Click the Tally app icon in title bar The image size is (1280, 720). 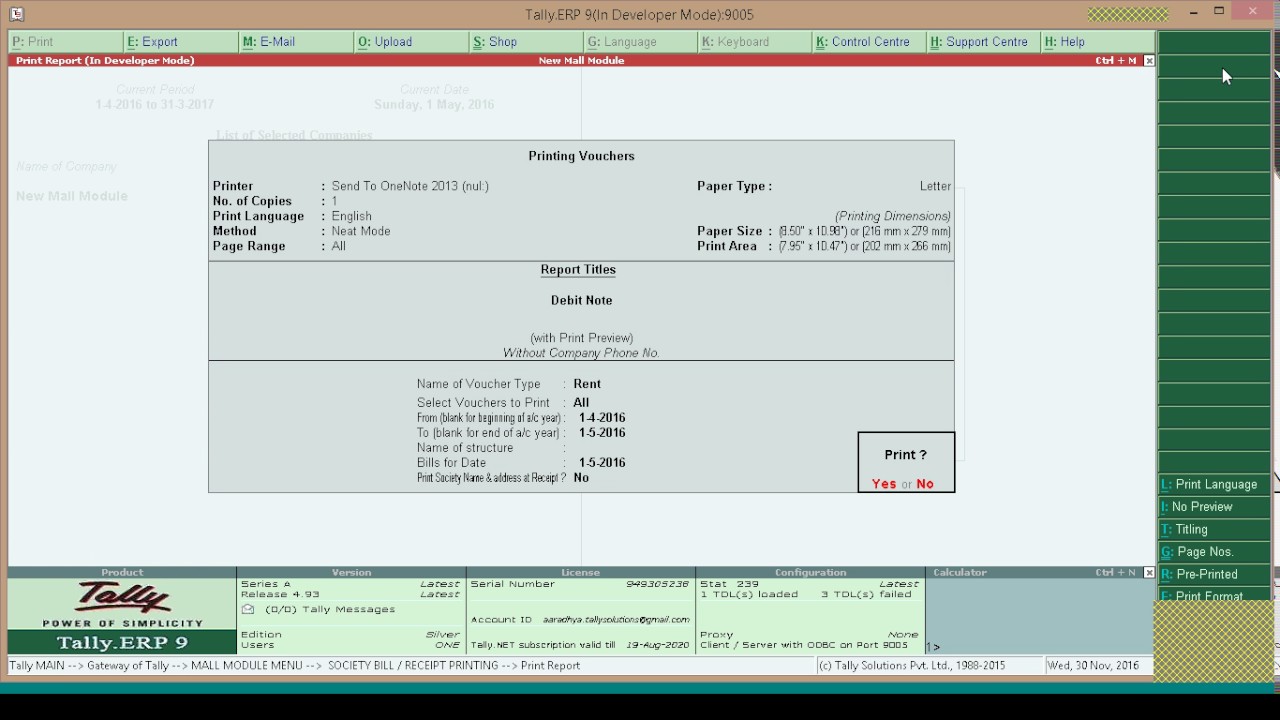click(16, 14)
